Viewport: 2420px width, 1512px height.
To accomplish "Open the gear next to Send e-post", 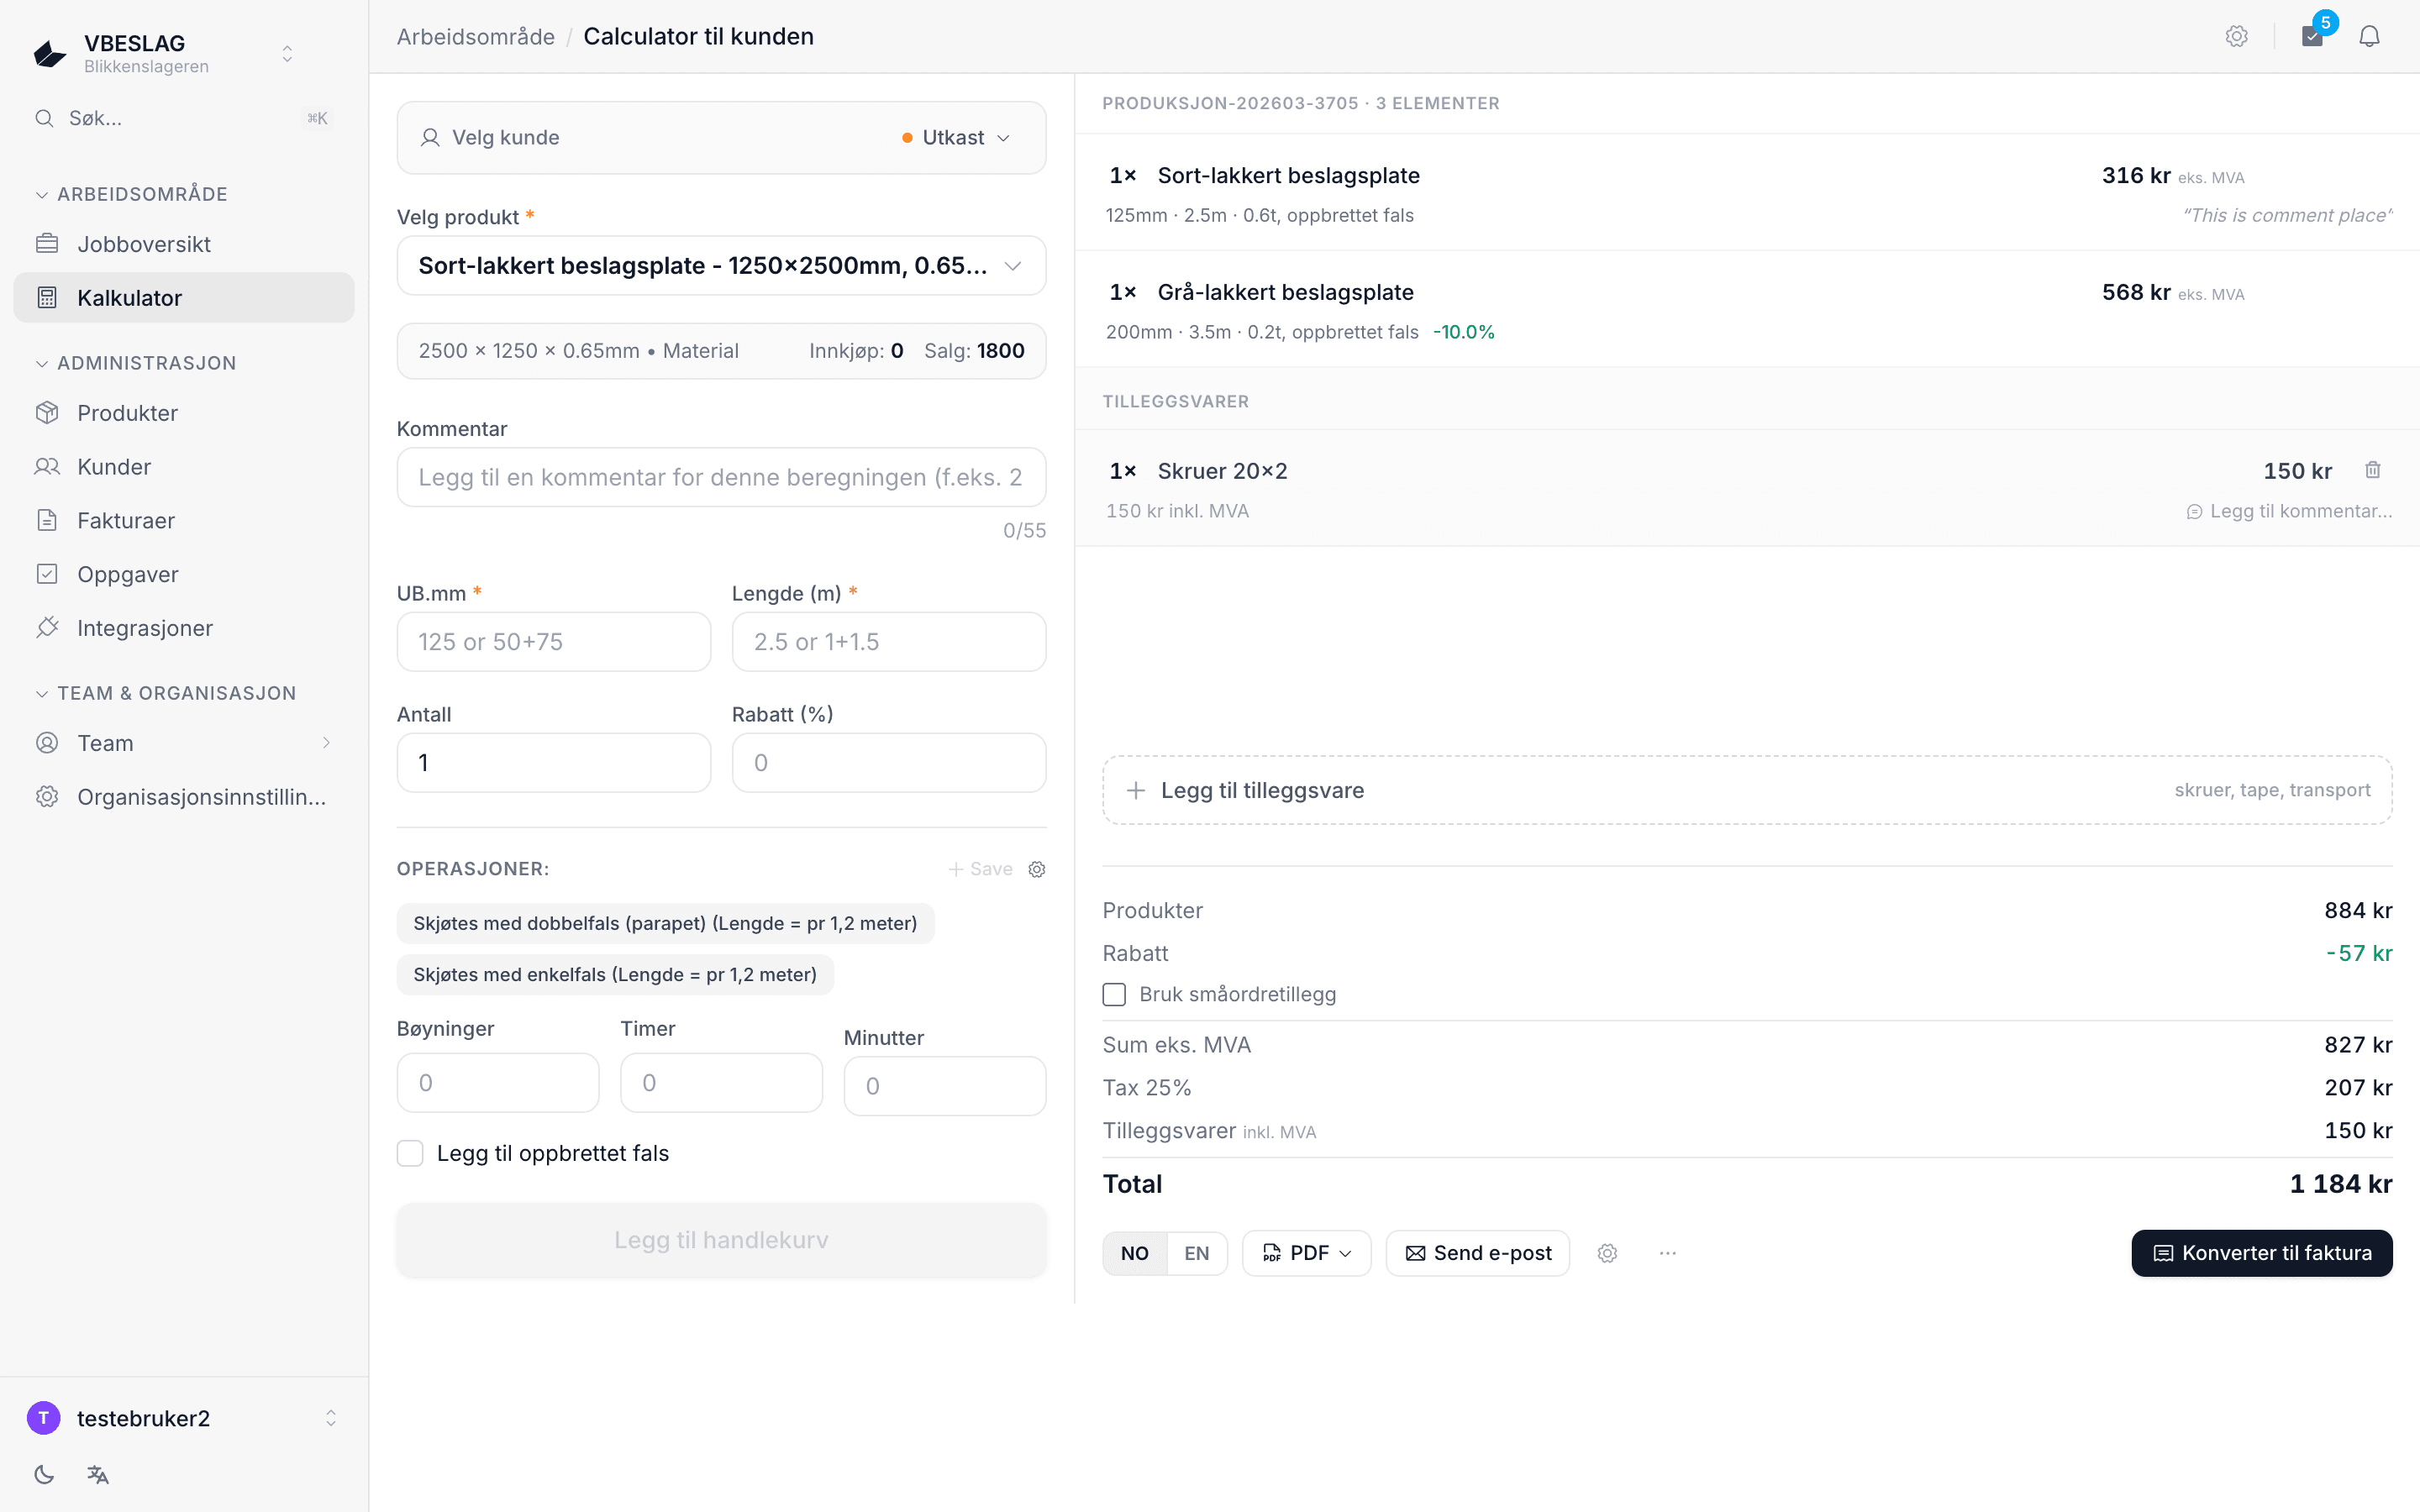I will coord(1607,1253).
